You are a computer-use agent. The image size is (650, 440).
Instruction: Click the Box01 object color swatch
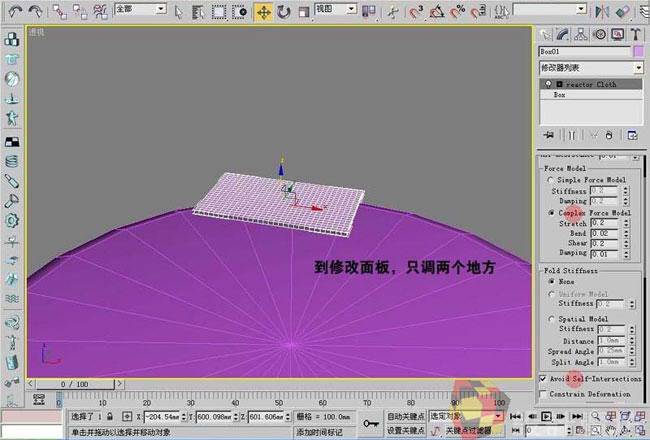point(639,51)
